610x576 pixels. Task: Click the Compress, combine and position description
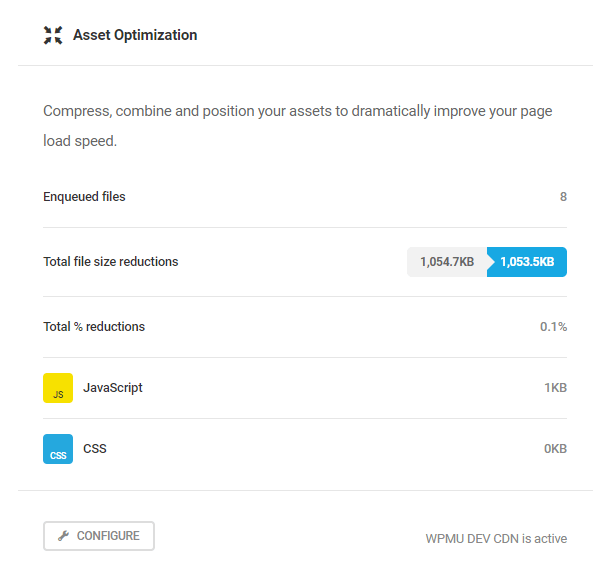pyautogui.click(x=298, y=126)
